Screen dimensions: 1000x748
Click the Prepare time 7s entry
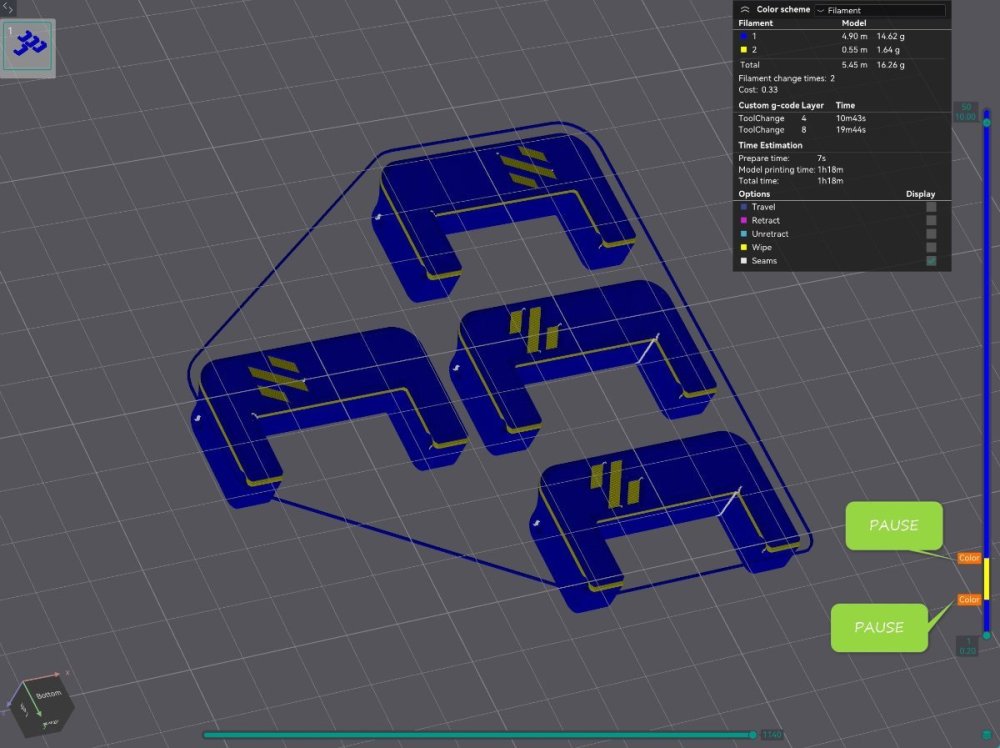[x=782, y=158]
